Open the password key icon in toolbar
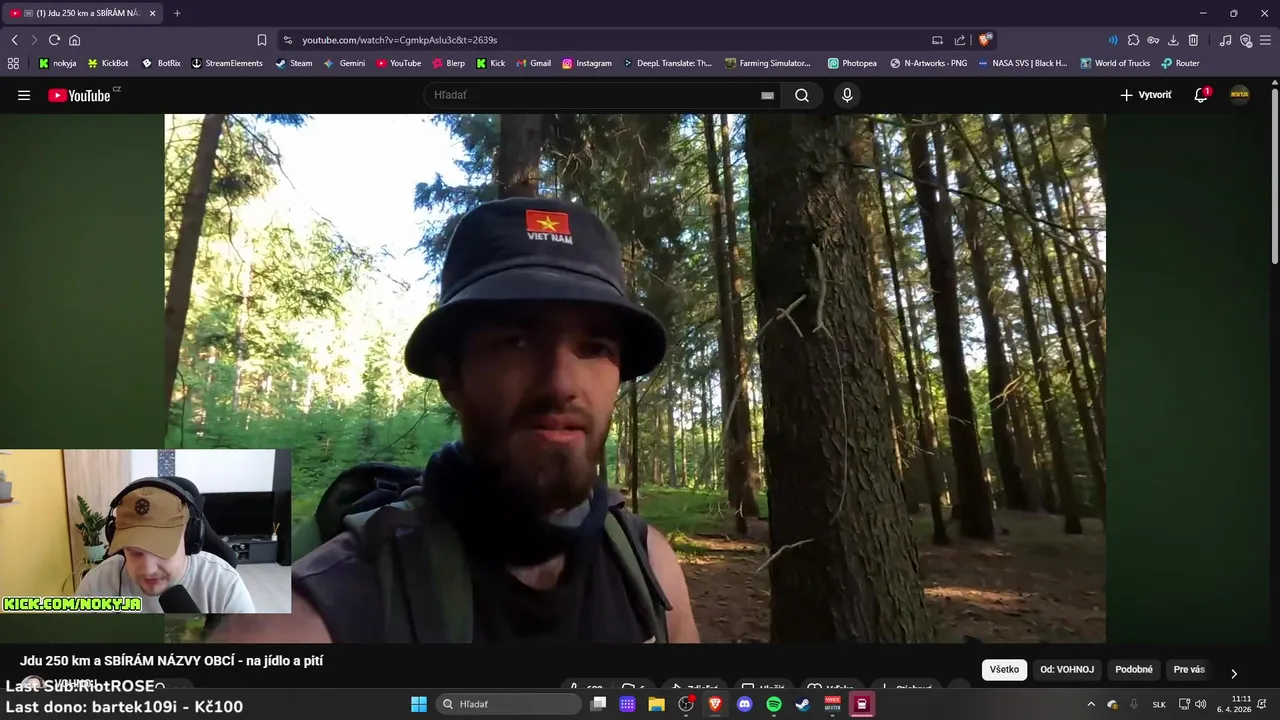 pyautogui.click(x=1153, y=40)
